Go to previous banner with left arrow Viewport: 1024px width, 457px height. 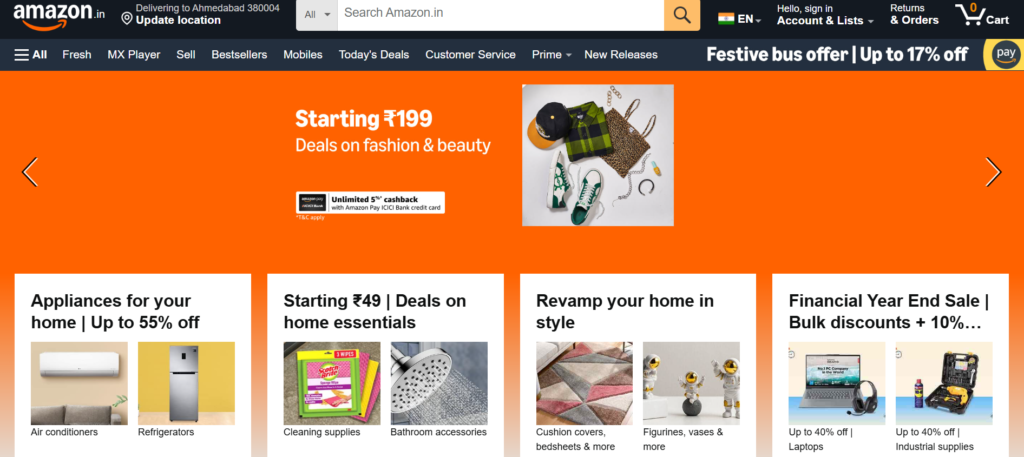click(x=30, y=172)
